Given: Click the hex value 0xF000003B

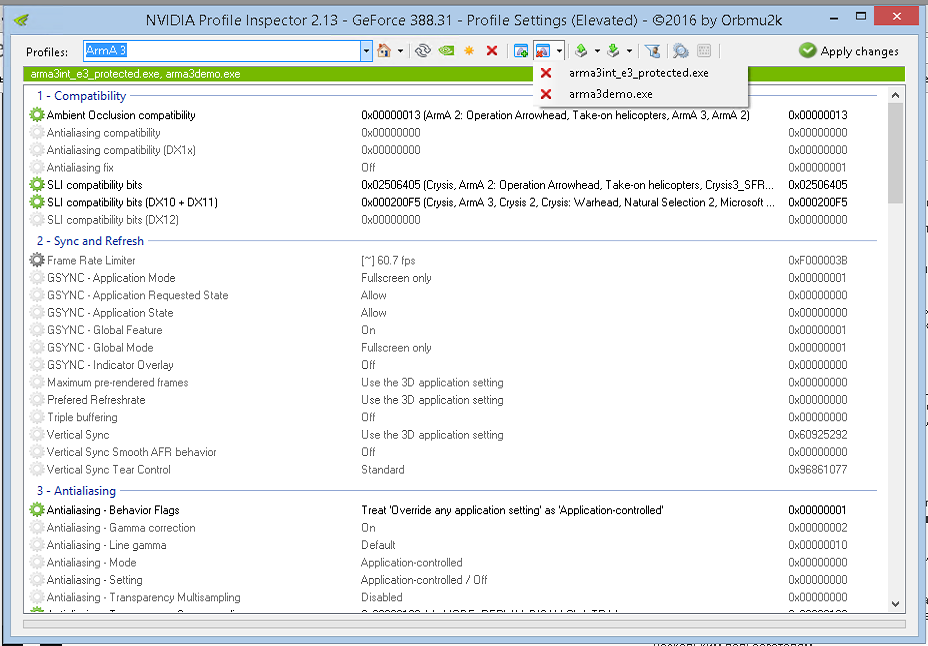Looking at the screenshot, I should tap(817, 260).
